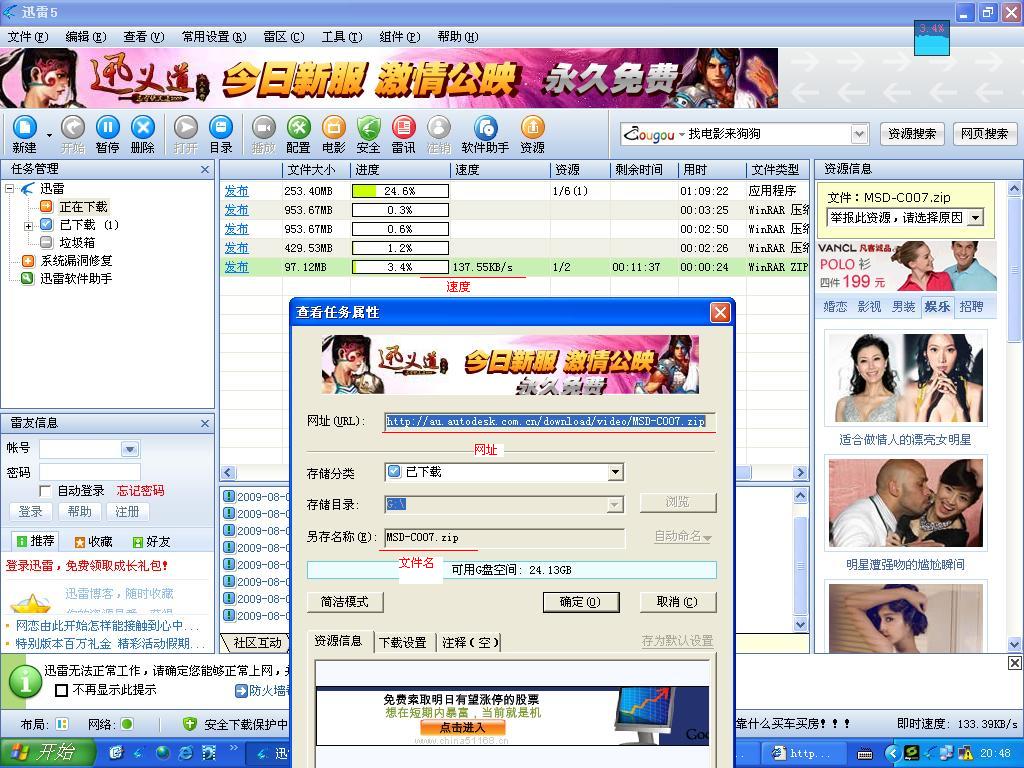Image resolution: width=1024 pixels, height=768 pixels.
Task: Open the 查看 menu
Action: point(144,37)
